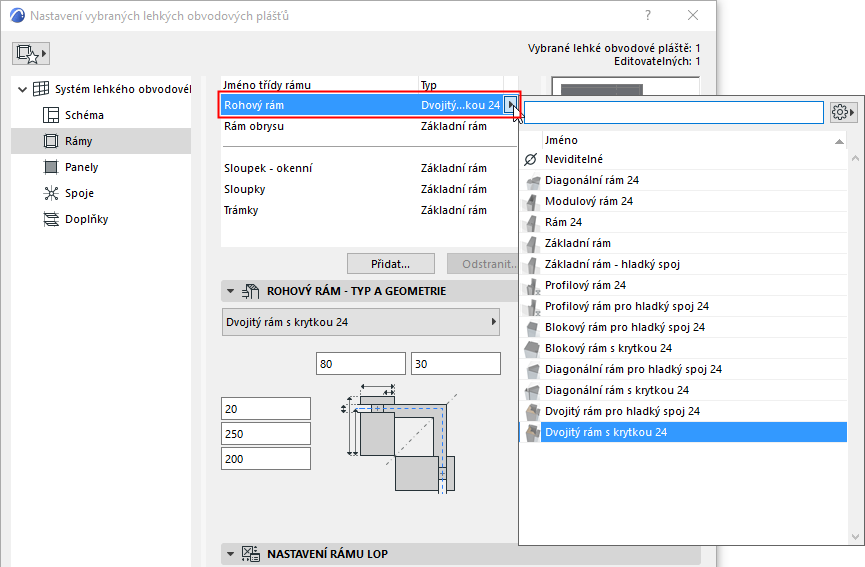Choose Diagonální rám s krytkou 24

[x=683, y=390]
